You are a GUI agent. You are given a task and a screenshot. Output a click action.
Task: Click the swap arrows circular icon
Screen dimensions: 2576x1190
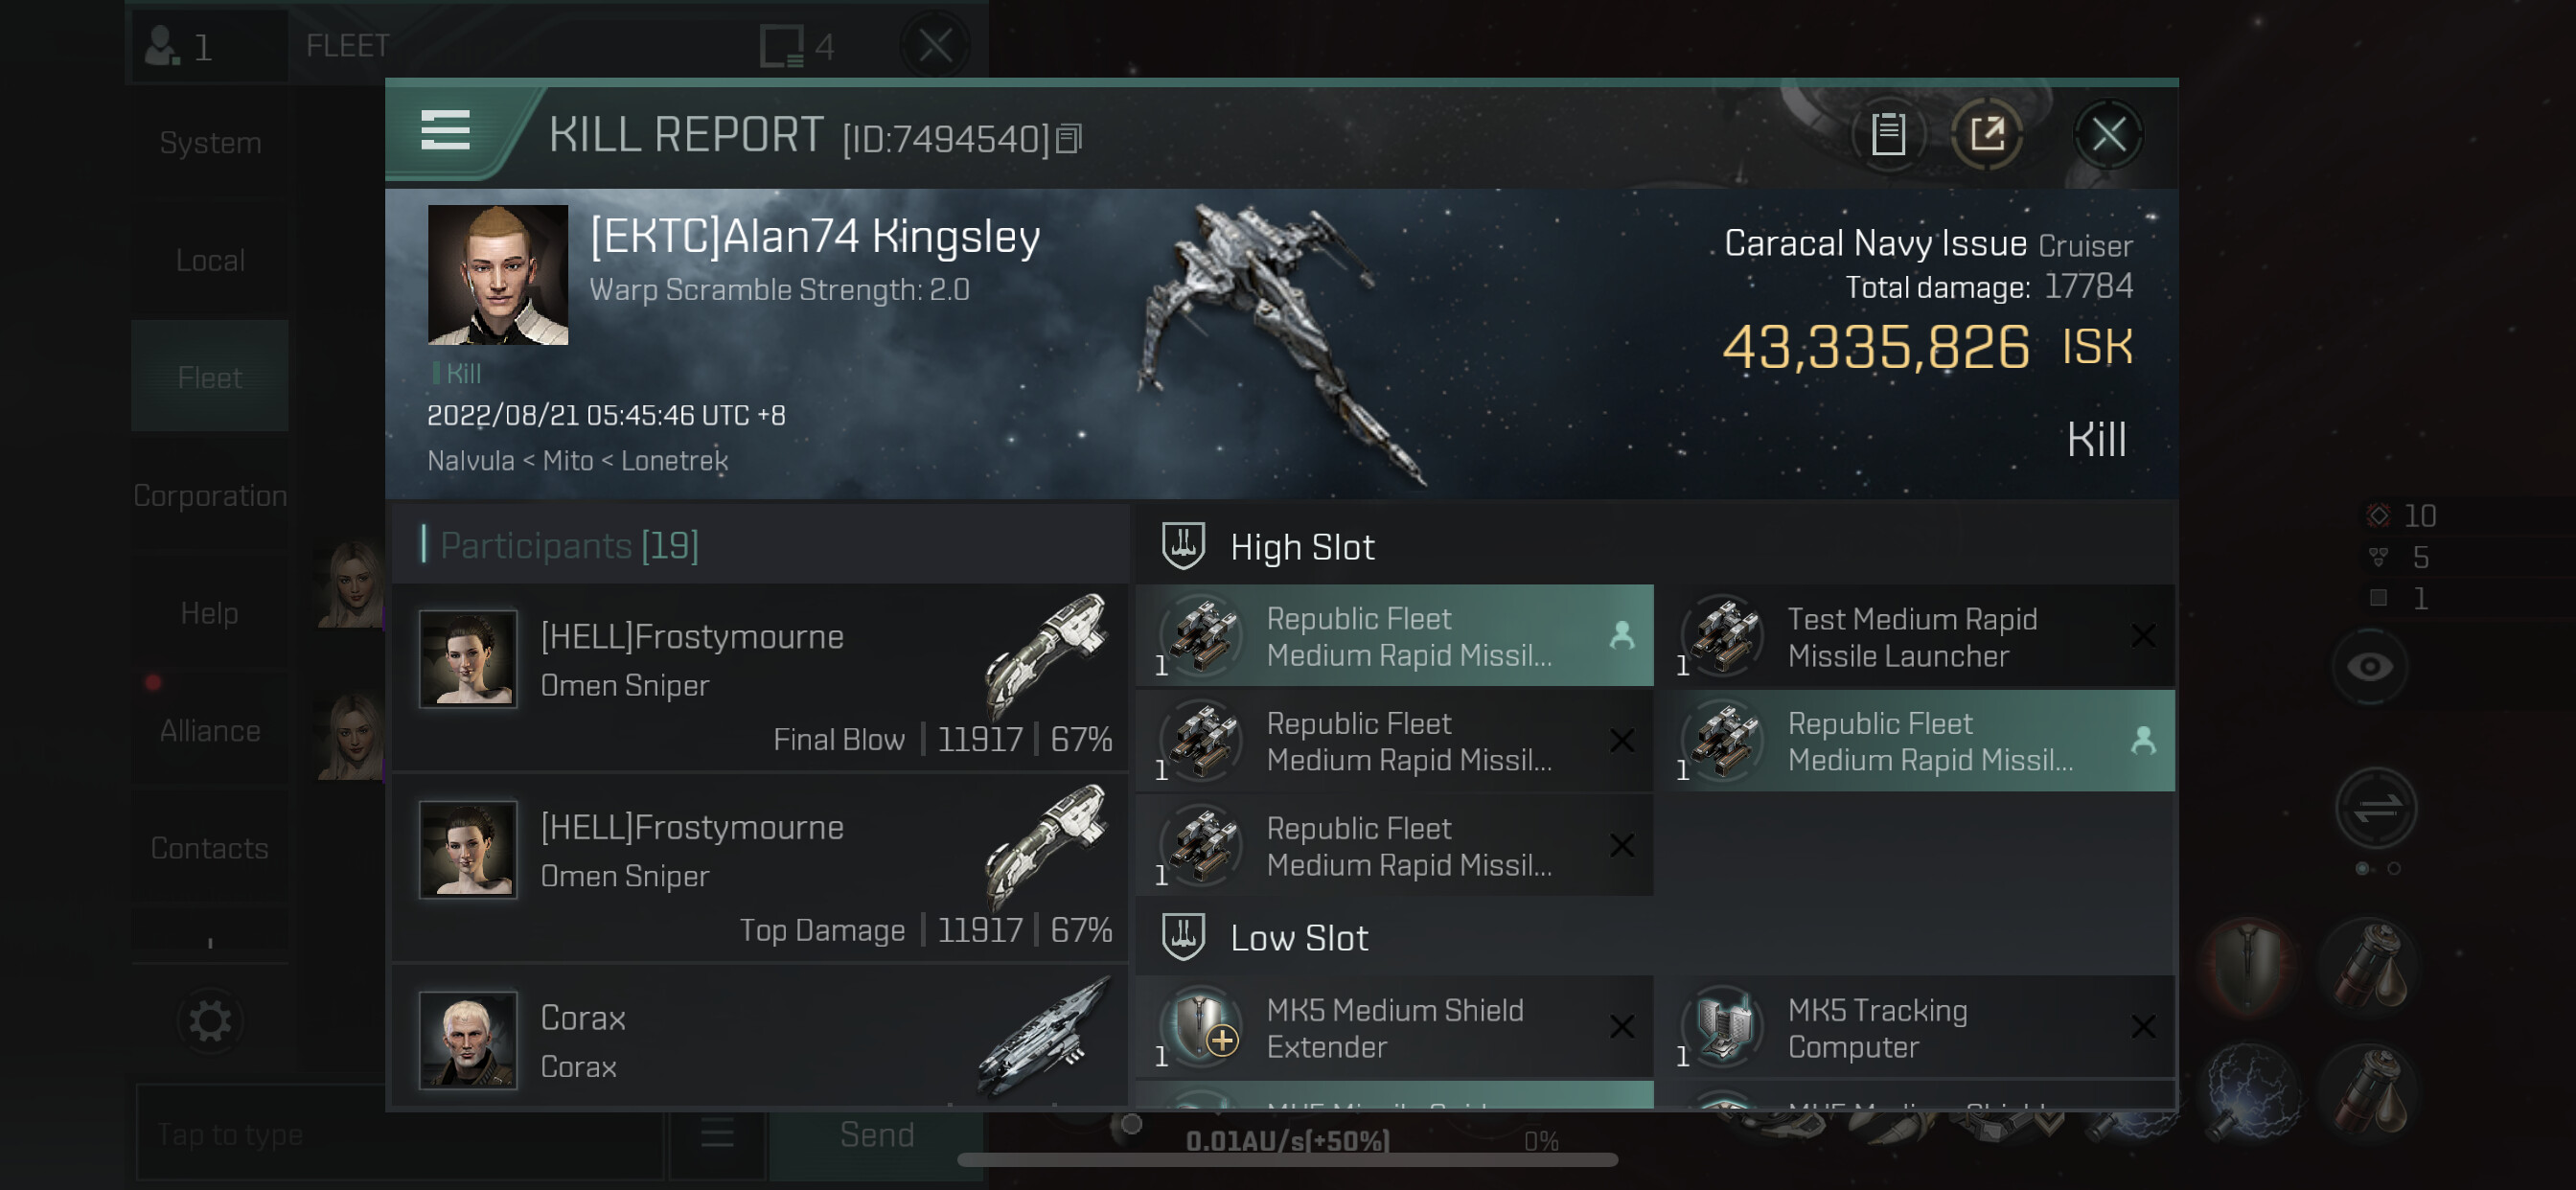(2376, 808)
